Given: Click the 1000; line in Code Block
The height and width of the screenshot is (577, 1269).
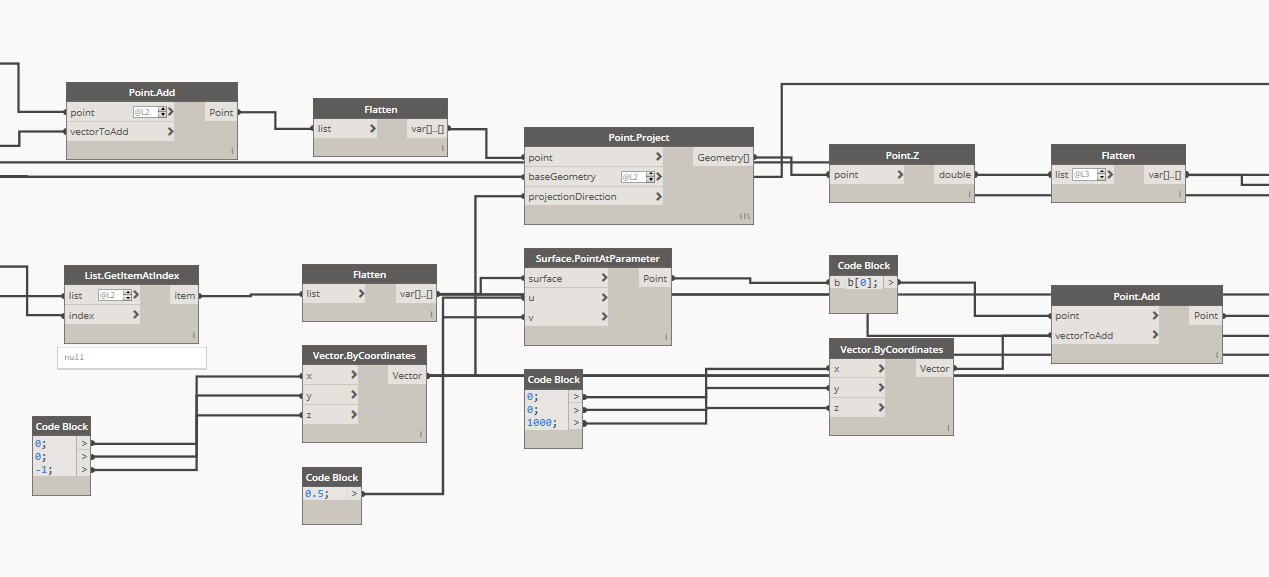Looking at the screenshot, I should pos(544,422).
